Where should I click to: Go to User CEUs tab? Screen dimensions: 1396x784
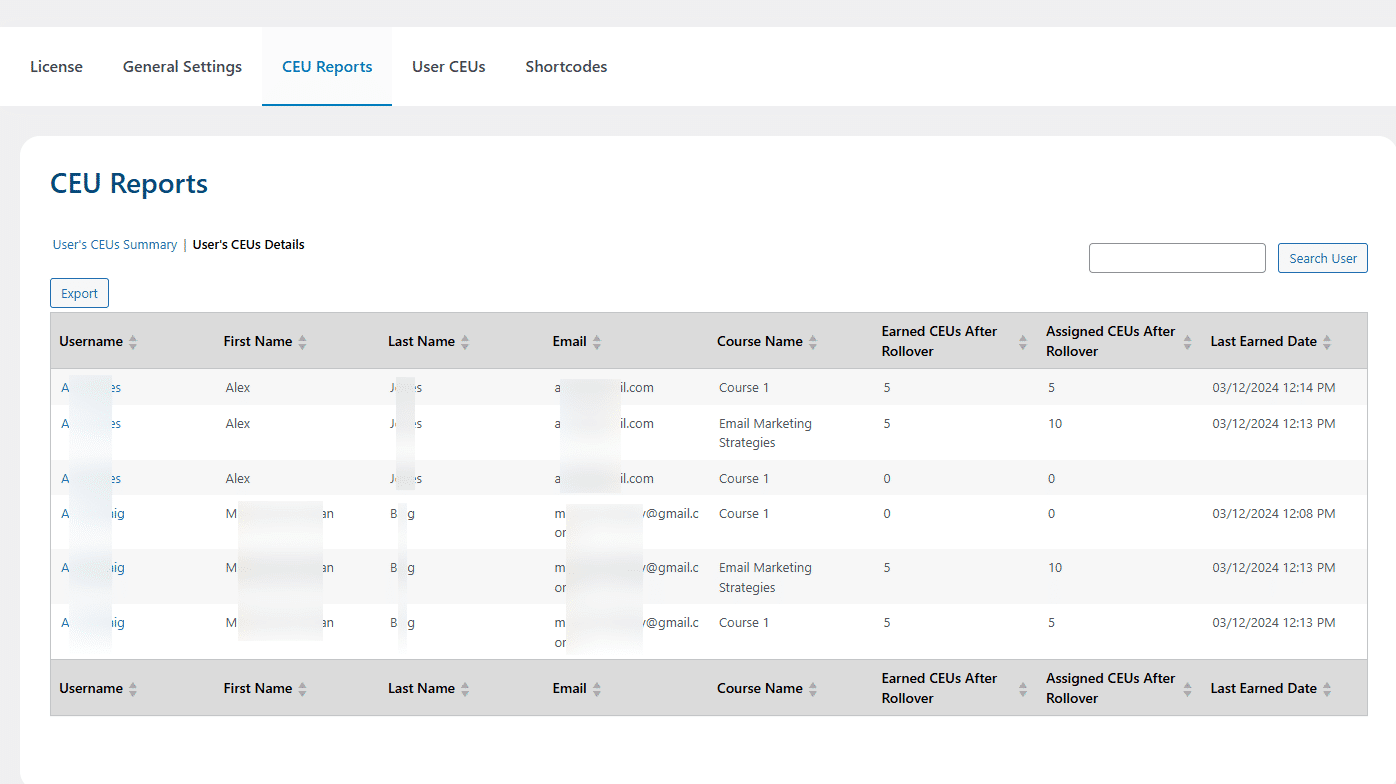point(449,67)
